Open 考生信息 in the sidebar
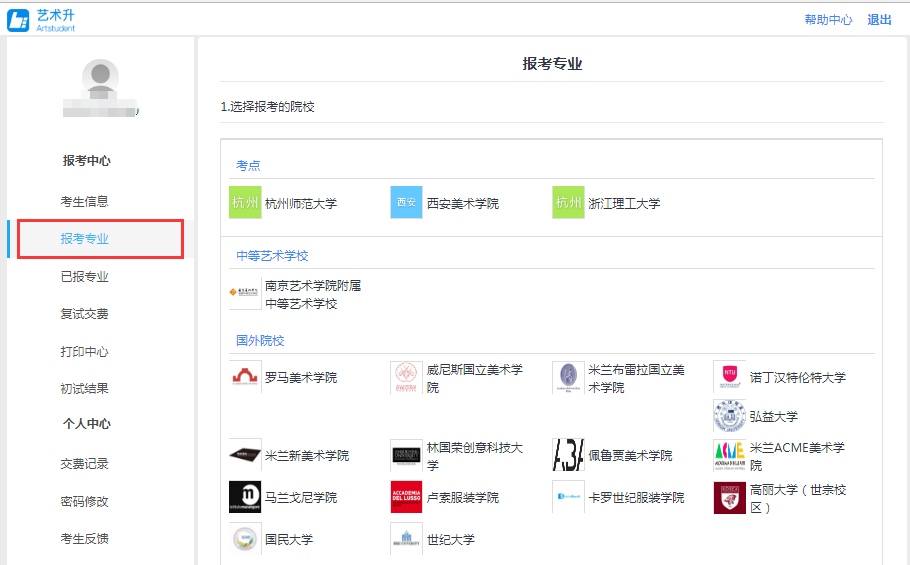This screenshot has height=565, width=910. [84, 201]
